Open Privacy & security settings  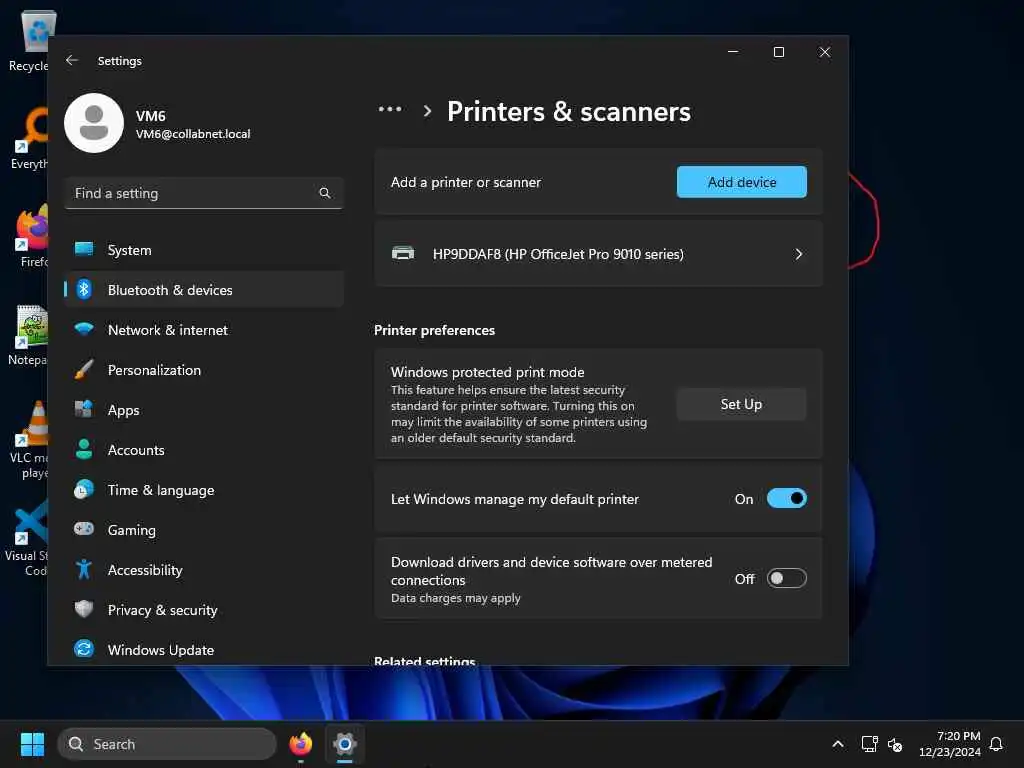(x=204, y=609)
